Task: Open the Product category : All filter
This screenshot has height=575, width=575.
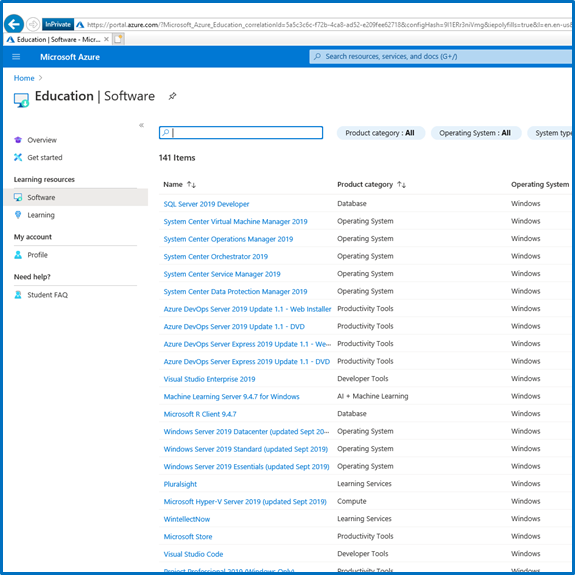Action: pyautogui.click(x=381, y=133)
